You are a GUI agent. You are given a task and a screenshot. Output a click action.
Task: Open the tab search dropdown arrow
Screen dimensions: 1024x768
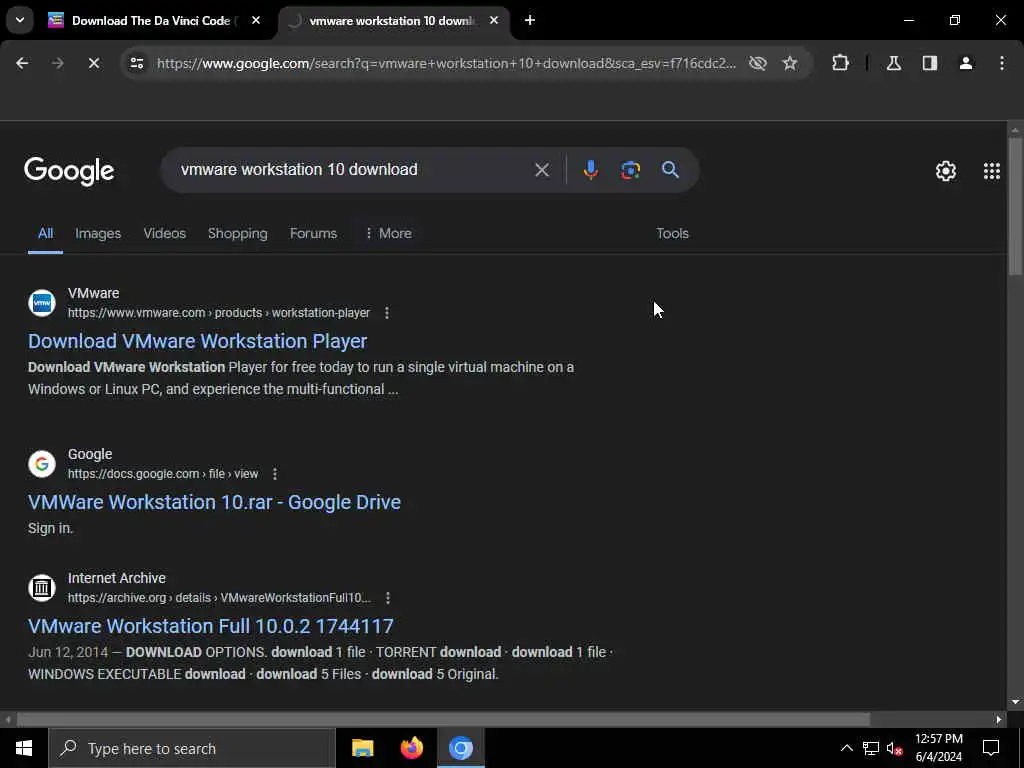point(20,20)
